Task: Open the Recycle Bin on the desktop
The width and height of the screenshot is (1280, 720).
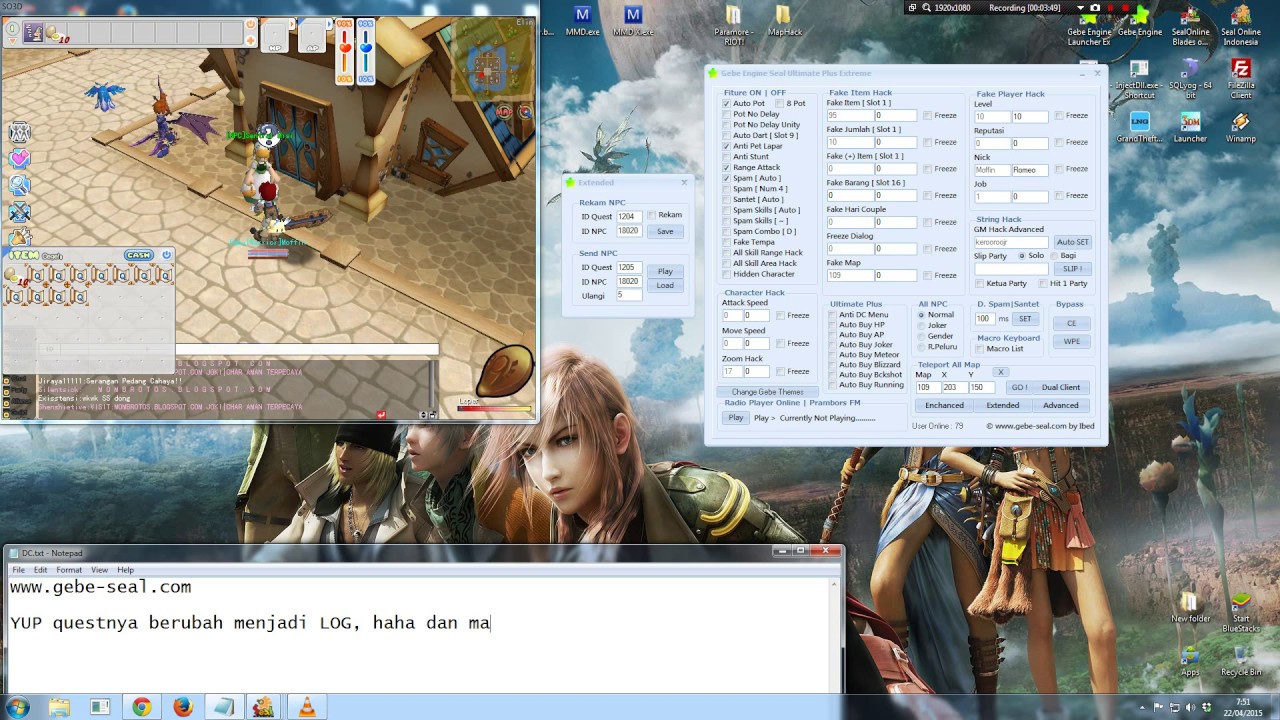Action: pyautogui.click(x=1241, y=661)
